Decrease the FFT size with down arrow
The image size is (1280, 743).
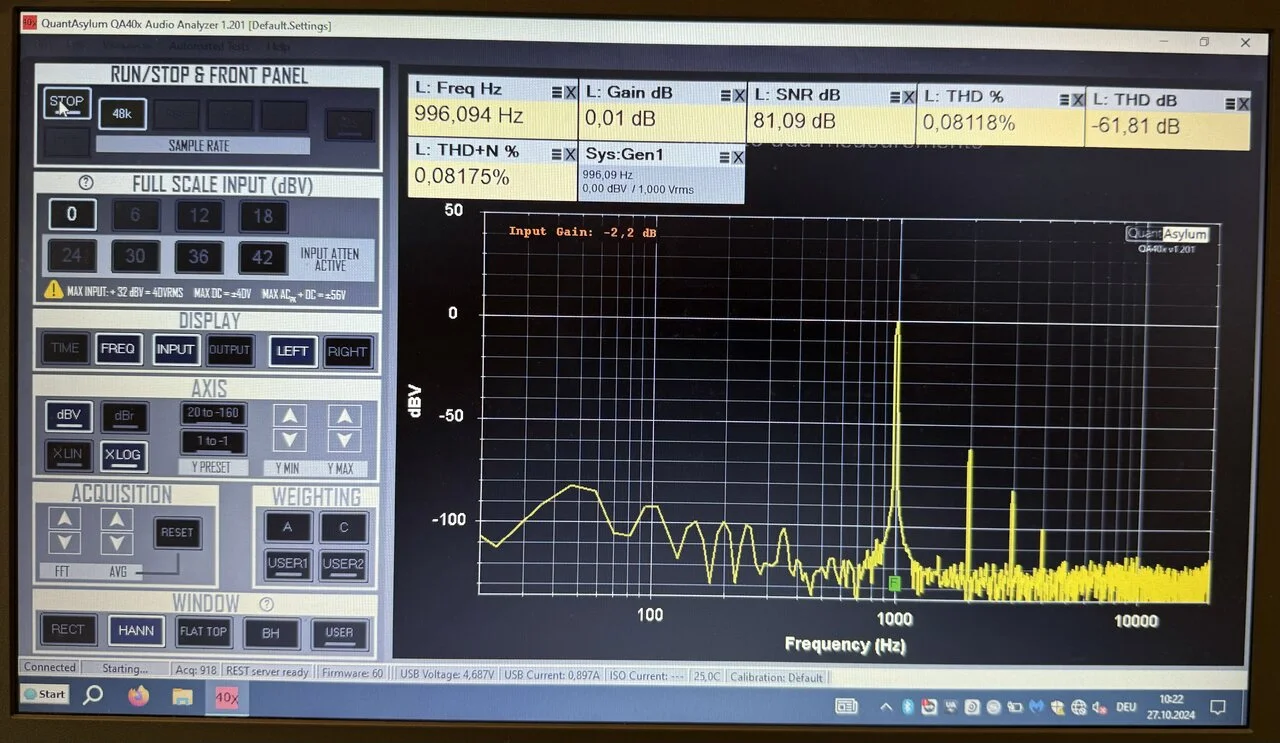64,542
